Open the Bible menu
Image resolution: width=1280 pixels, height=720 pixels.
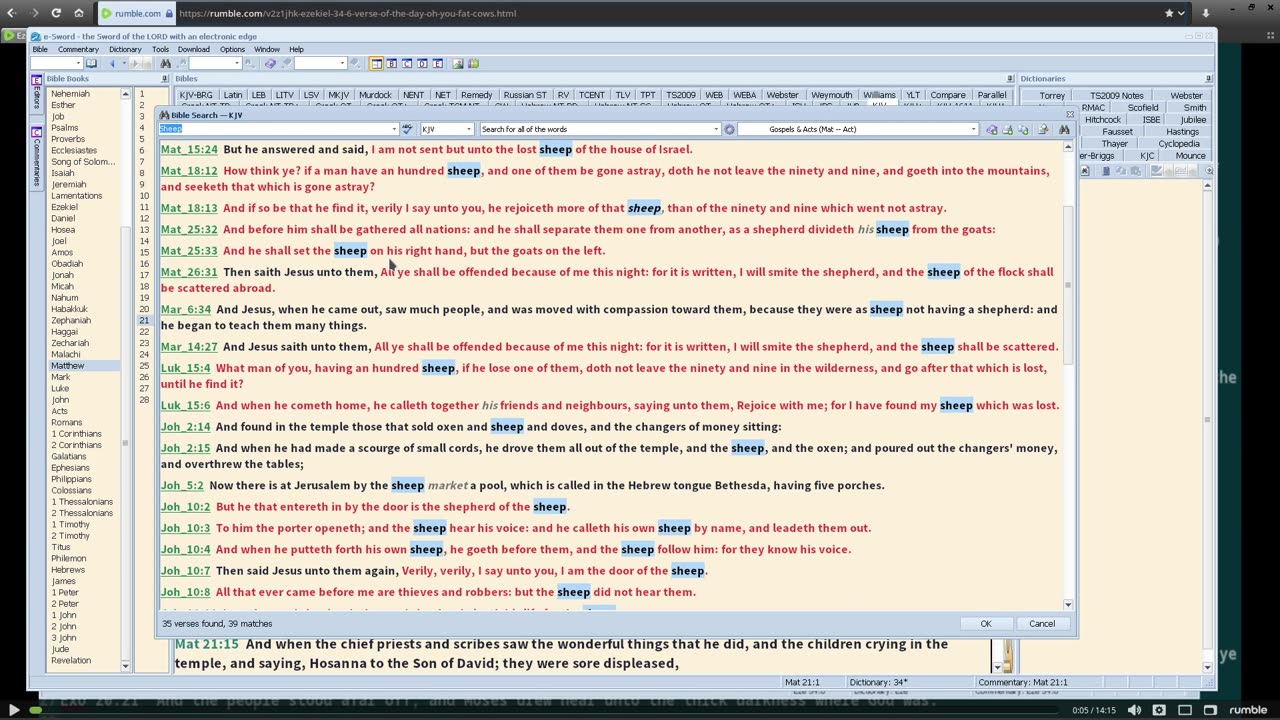pos(40,49)
